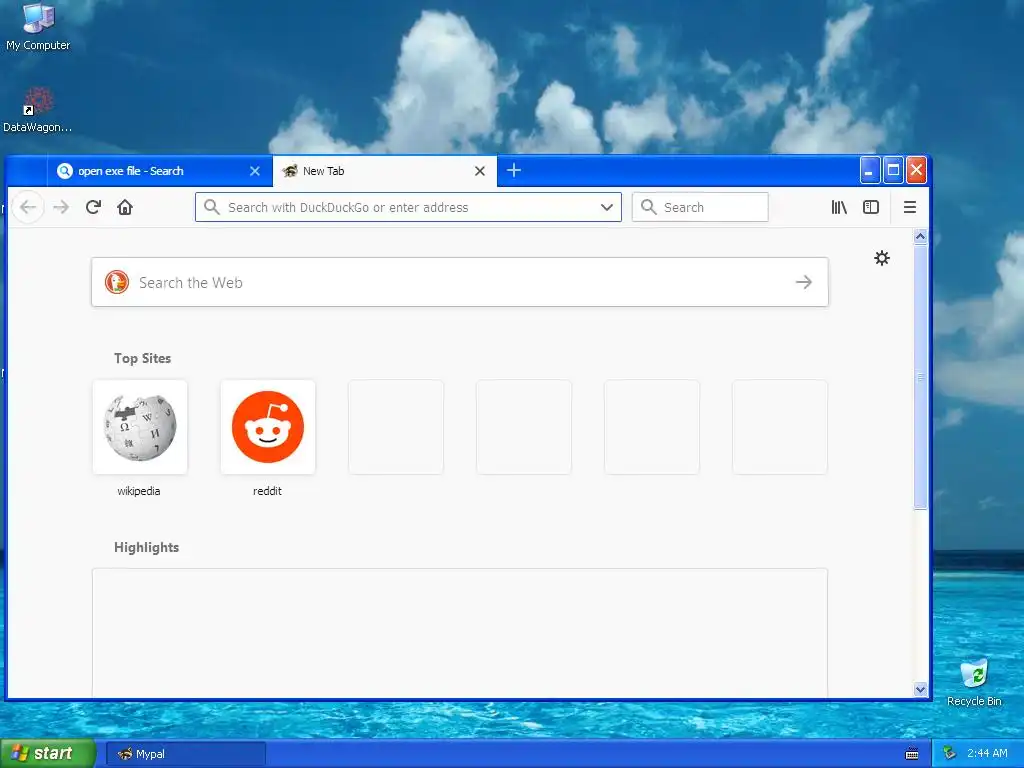Select the New Tab tab

pos(385,171)
